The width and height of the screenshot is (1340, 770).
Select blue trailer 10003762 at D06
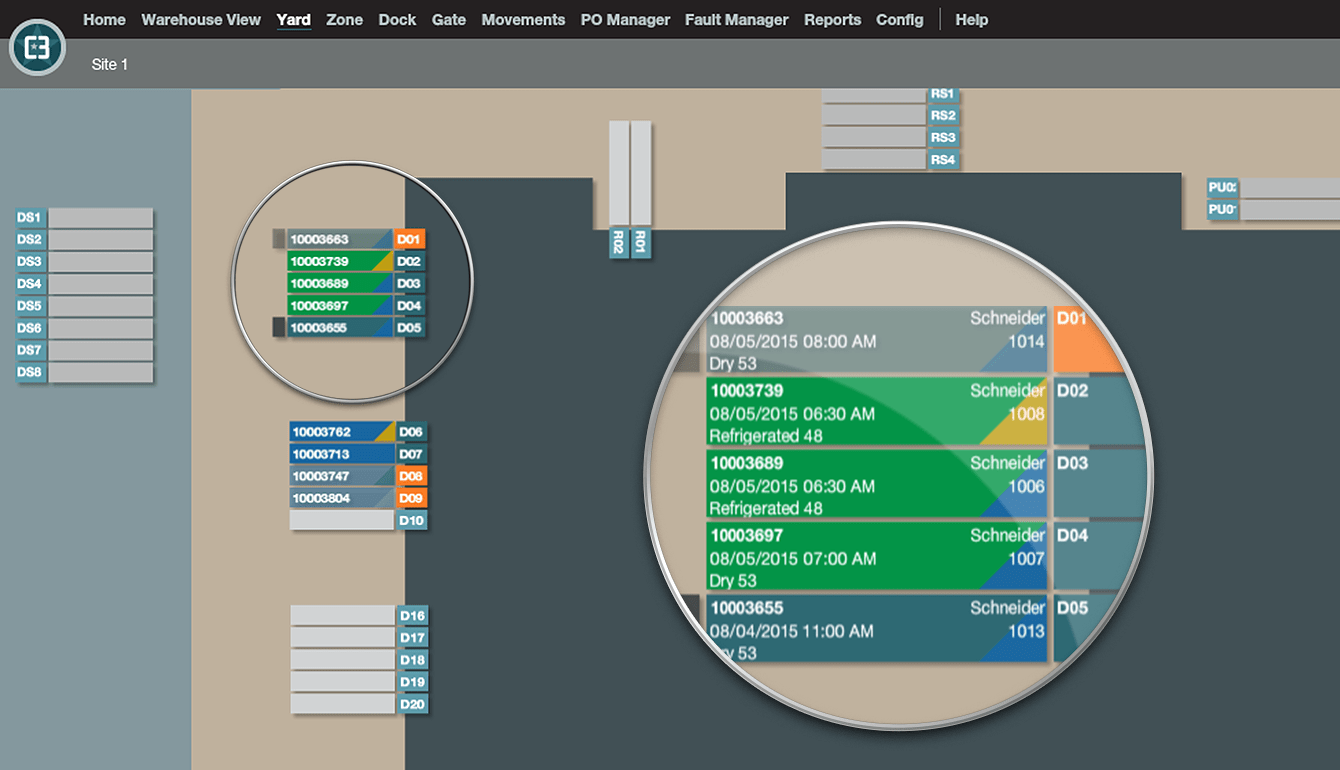(x=342, y=432)
